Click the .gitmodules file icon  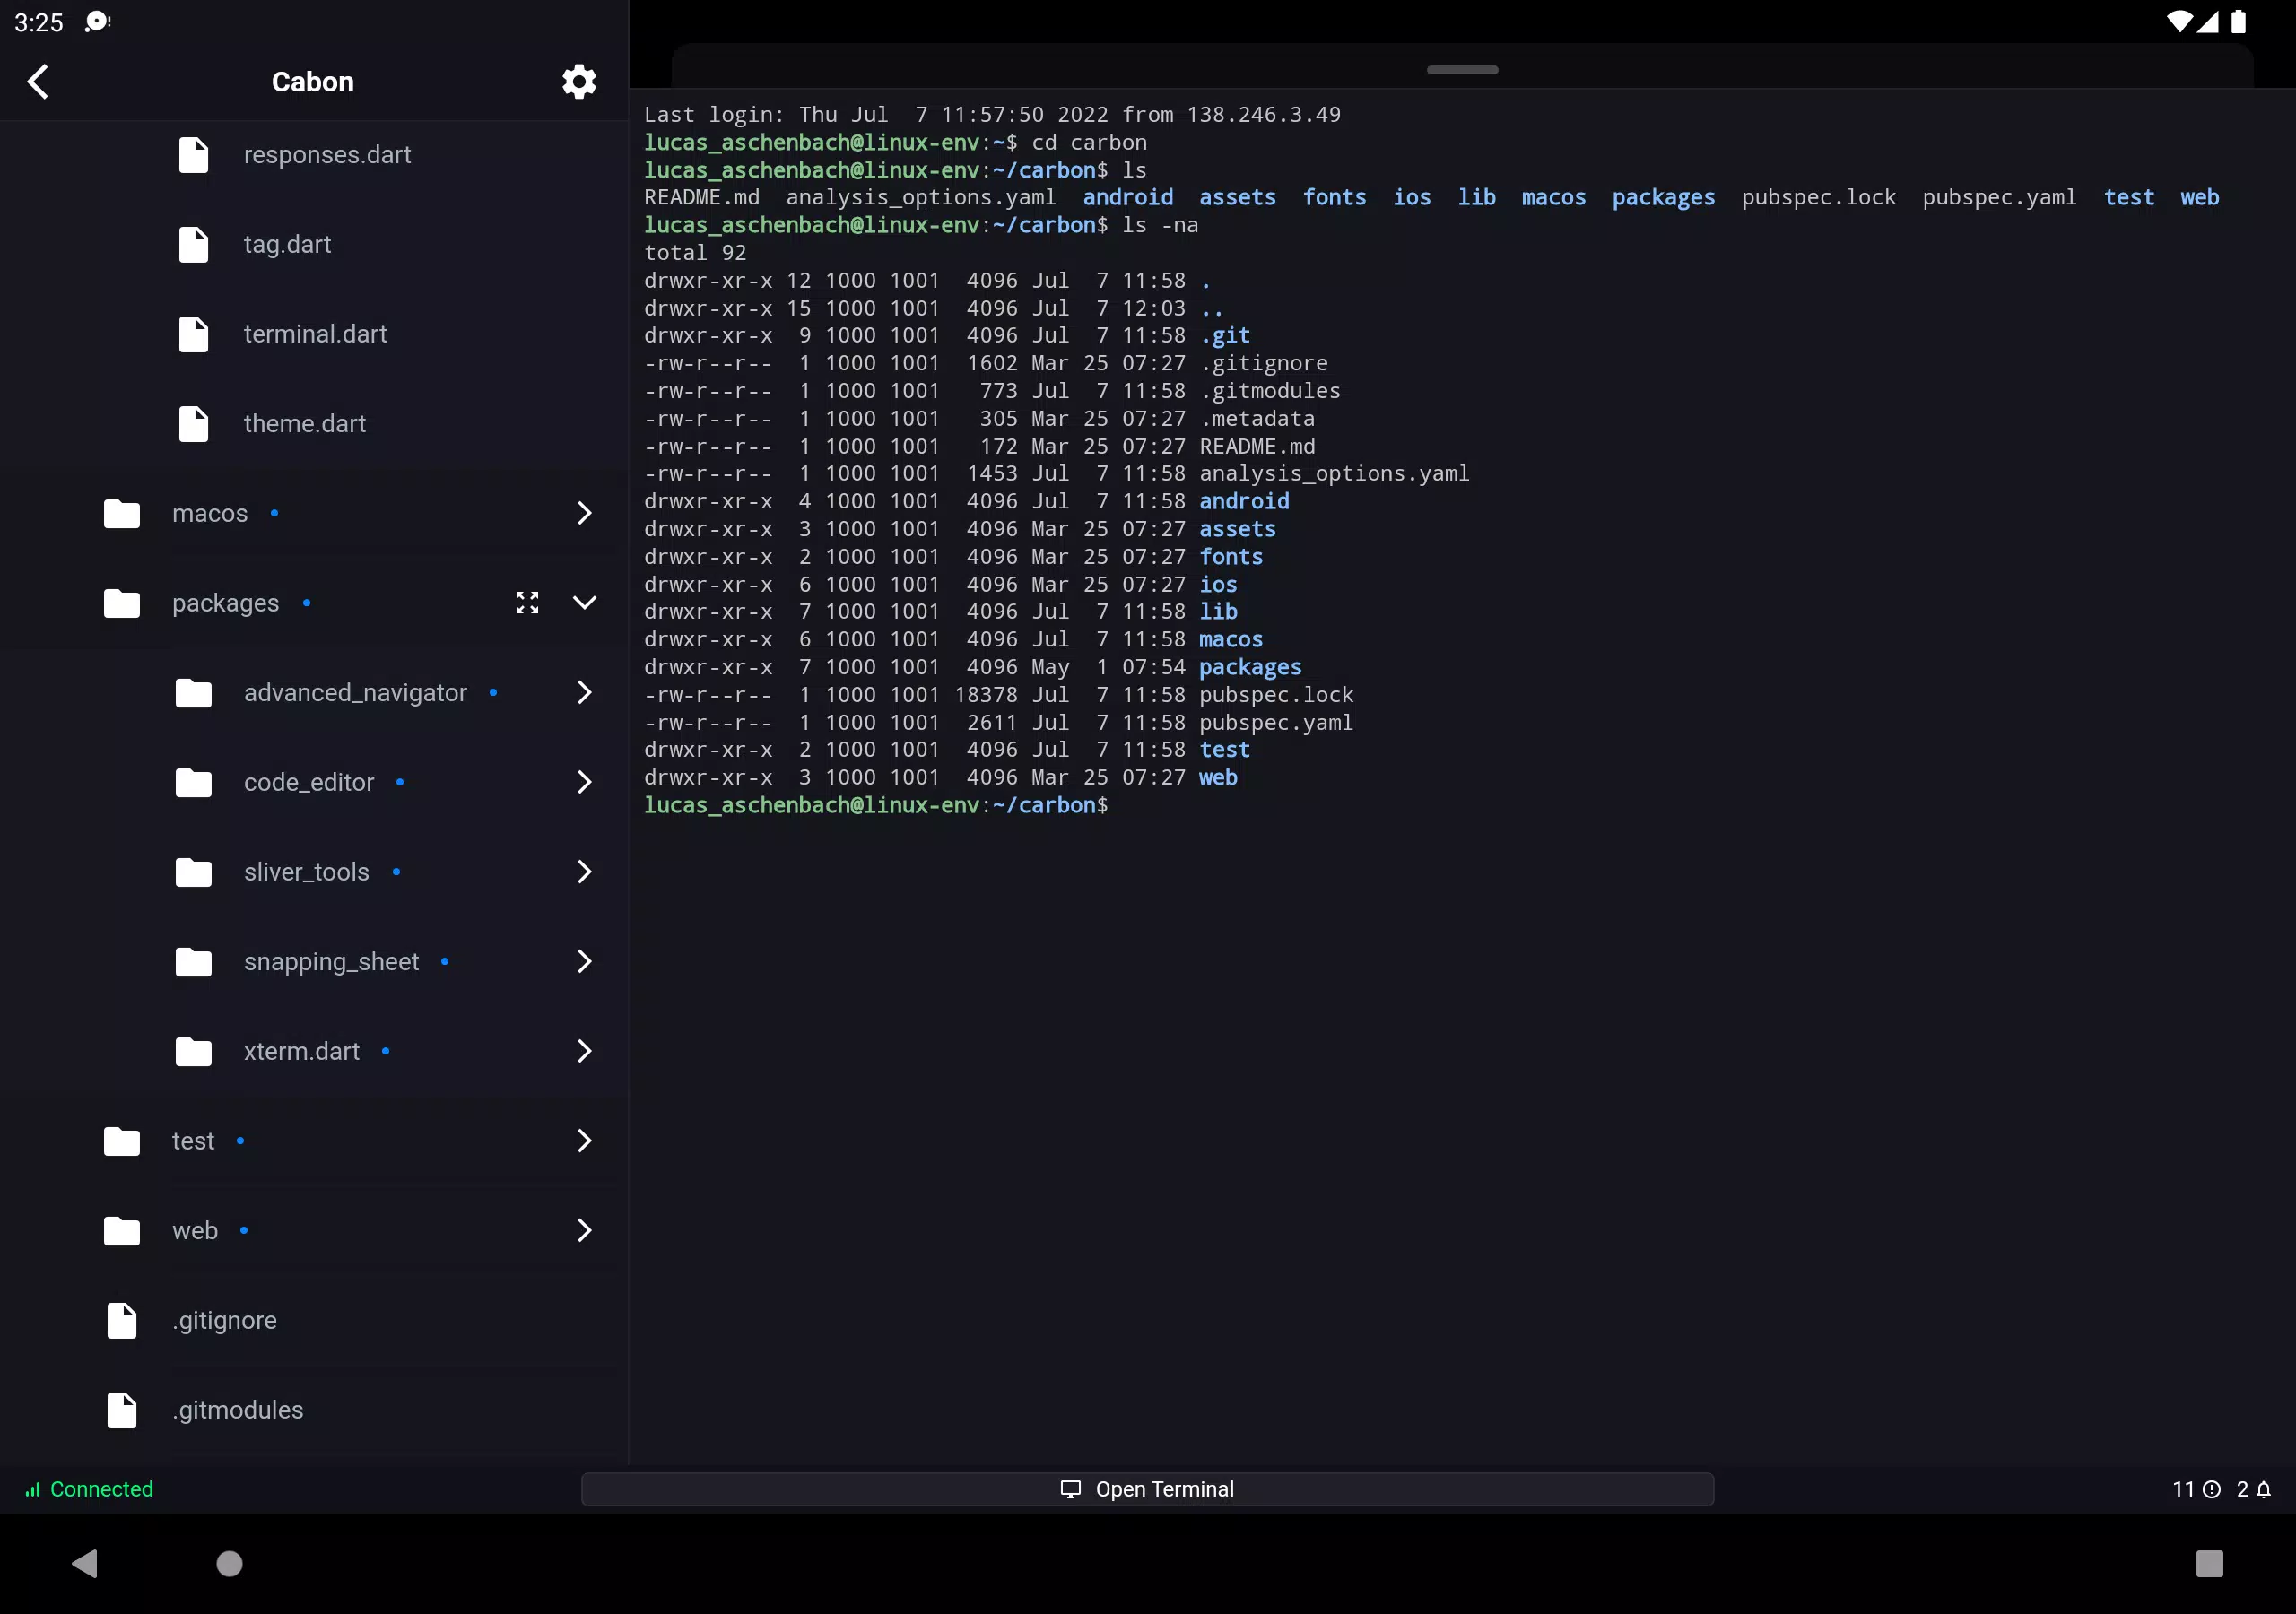pyautogui.click(x=122, y=1410)
